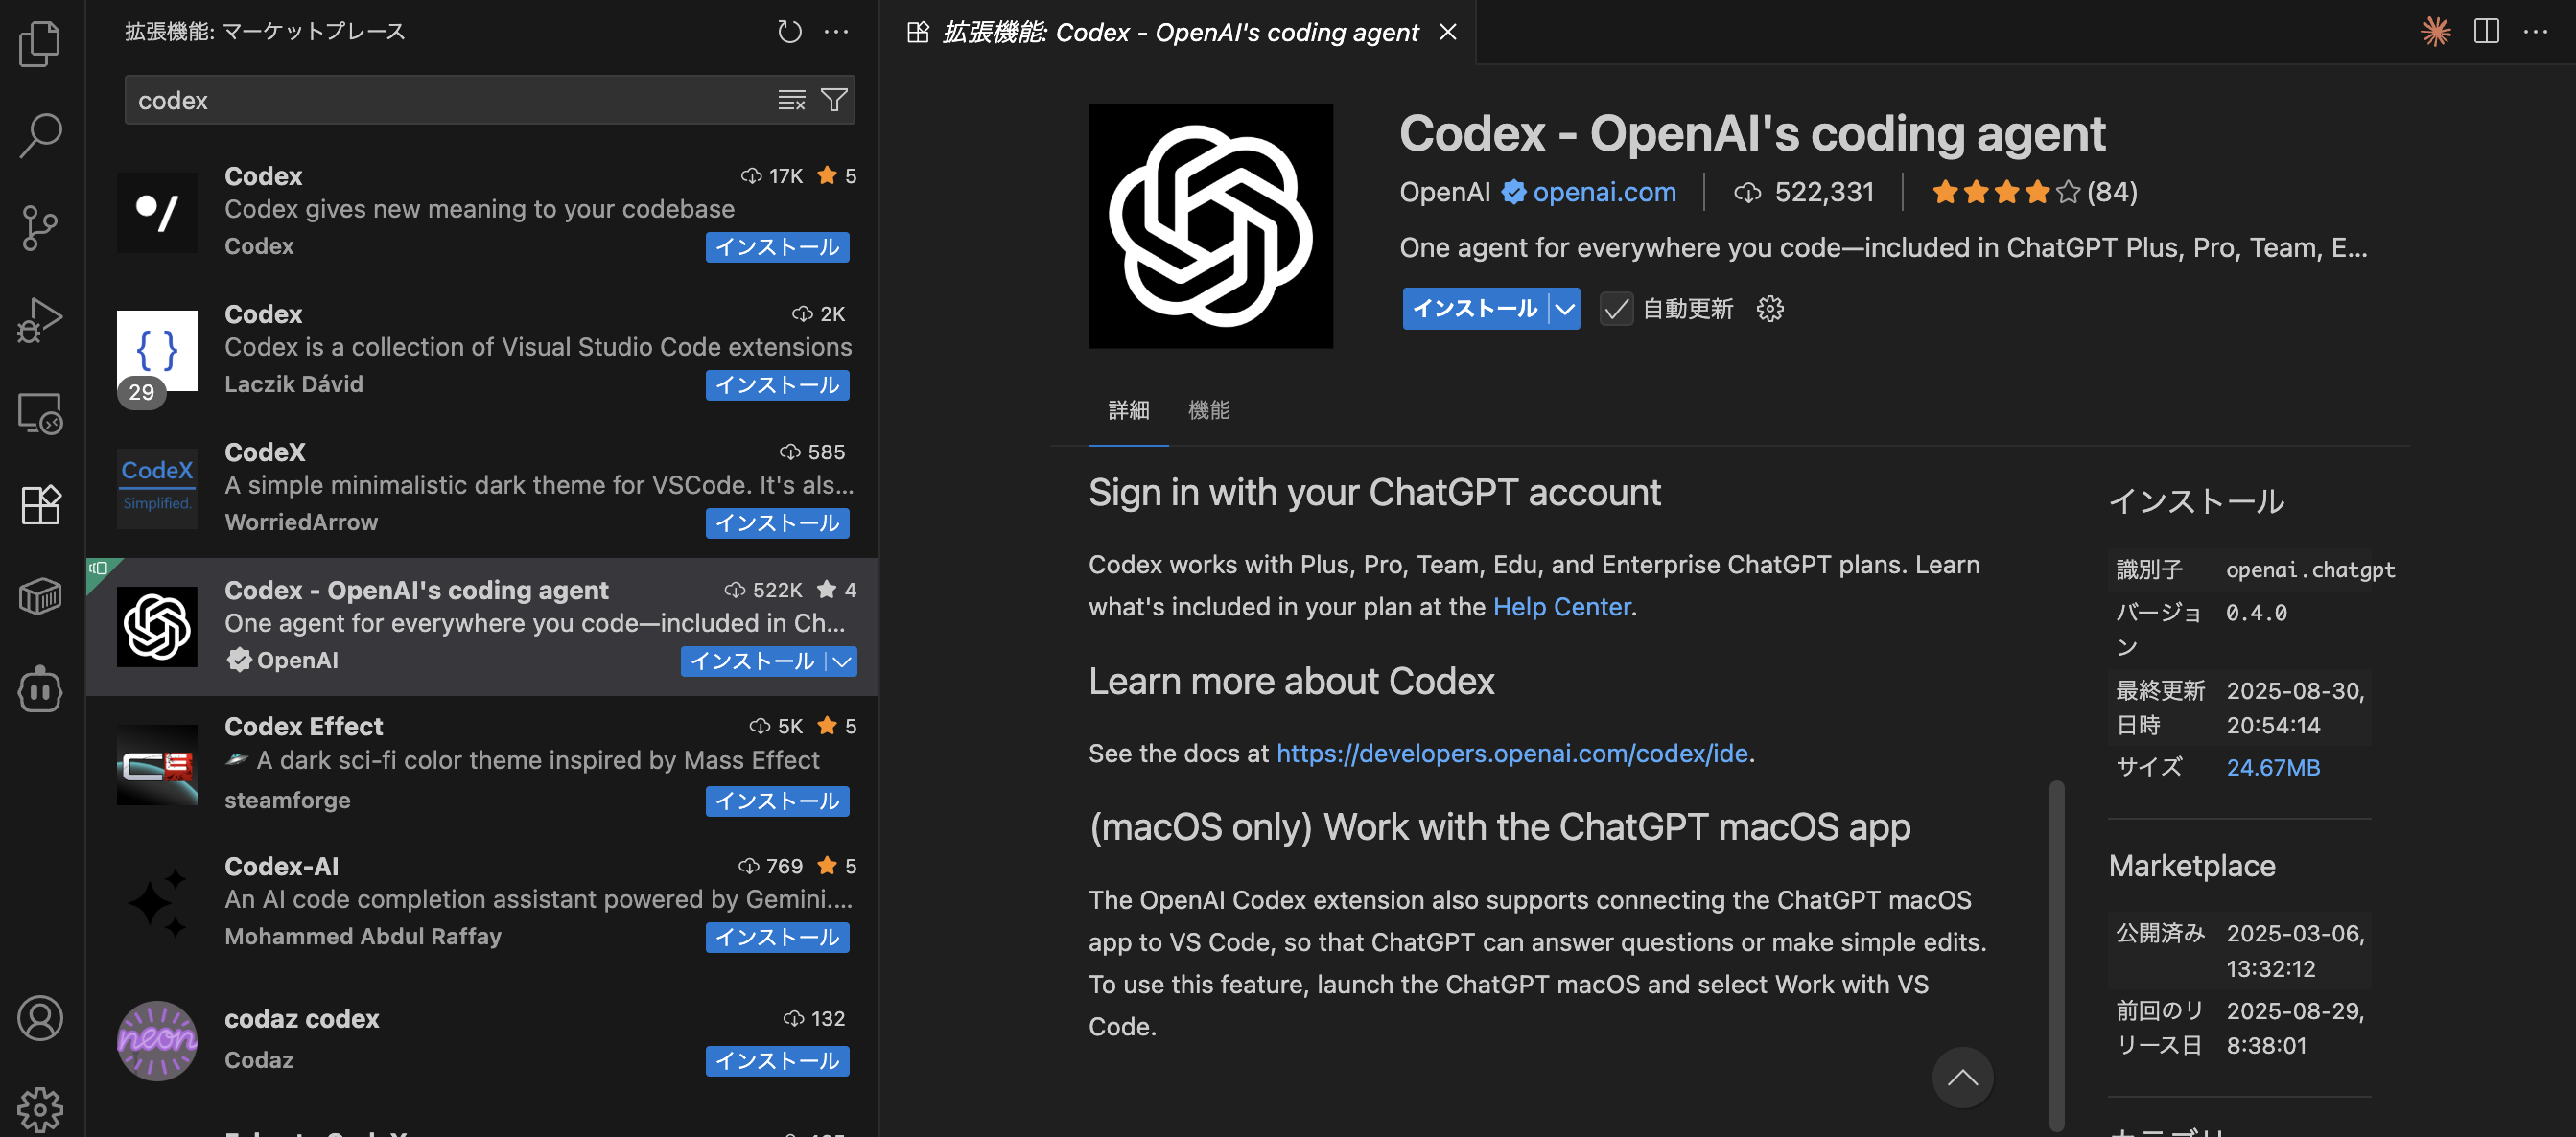This screenshot has height=1137, width=2576.
Task: Click the refresh extensions icon
Action: [x=789, y=32]
